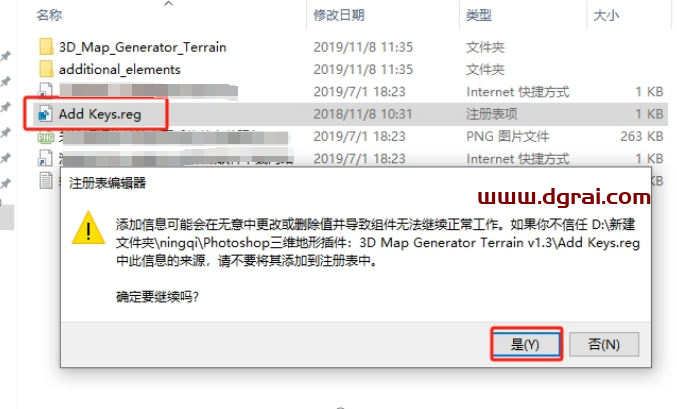Click the yellow warning triangle icon
Viewport: 677px width, 409px height.
click(89, 228)
